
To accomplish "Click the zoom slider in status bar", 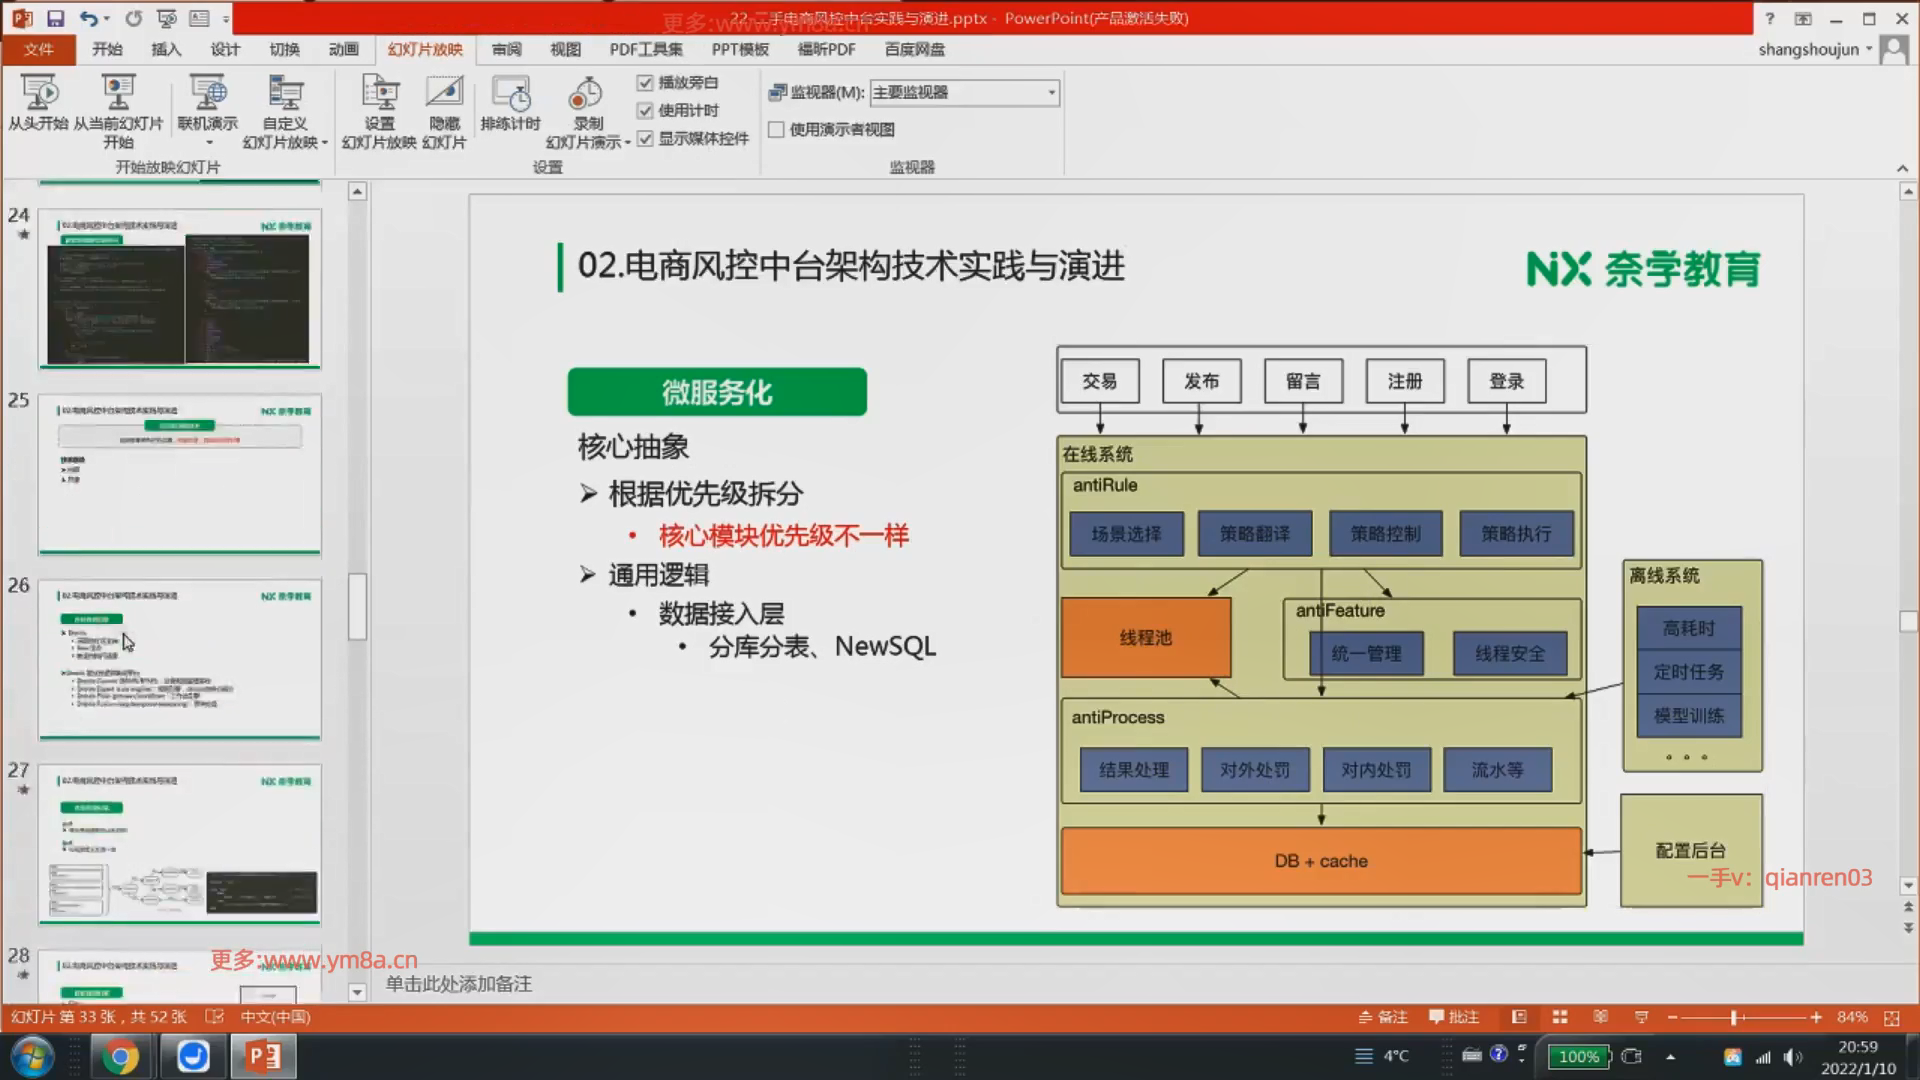I will (1735, 1017).
